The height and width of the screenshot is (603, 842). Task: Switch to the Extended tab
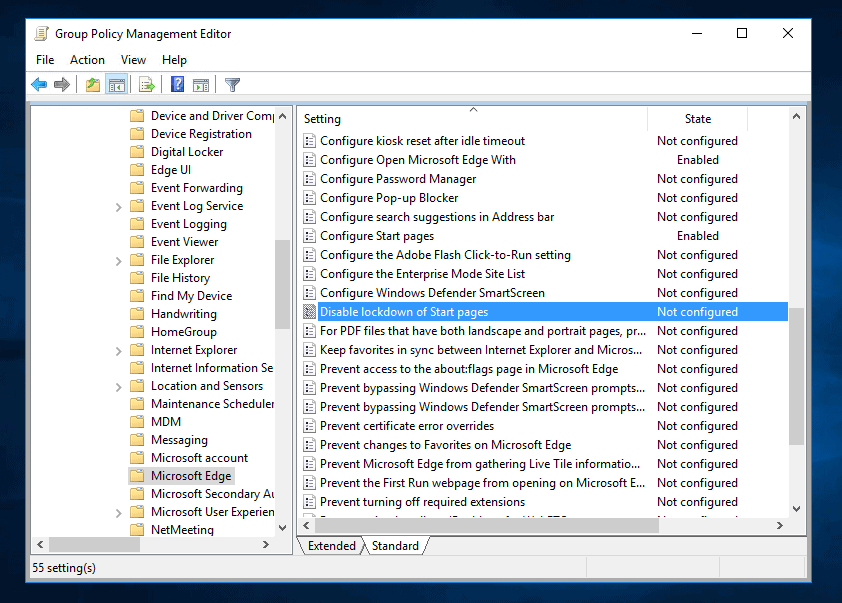pos(331,546)
